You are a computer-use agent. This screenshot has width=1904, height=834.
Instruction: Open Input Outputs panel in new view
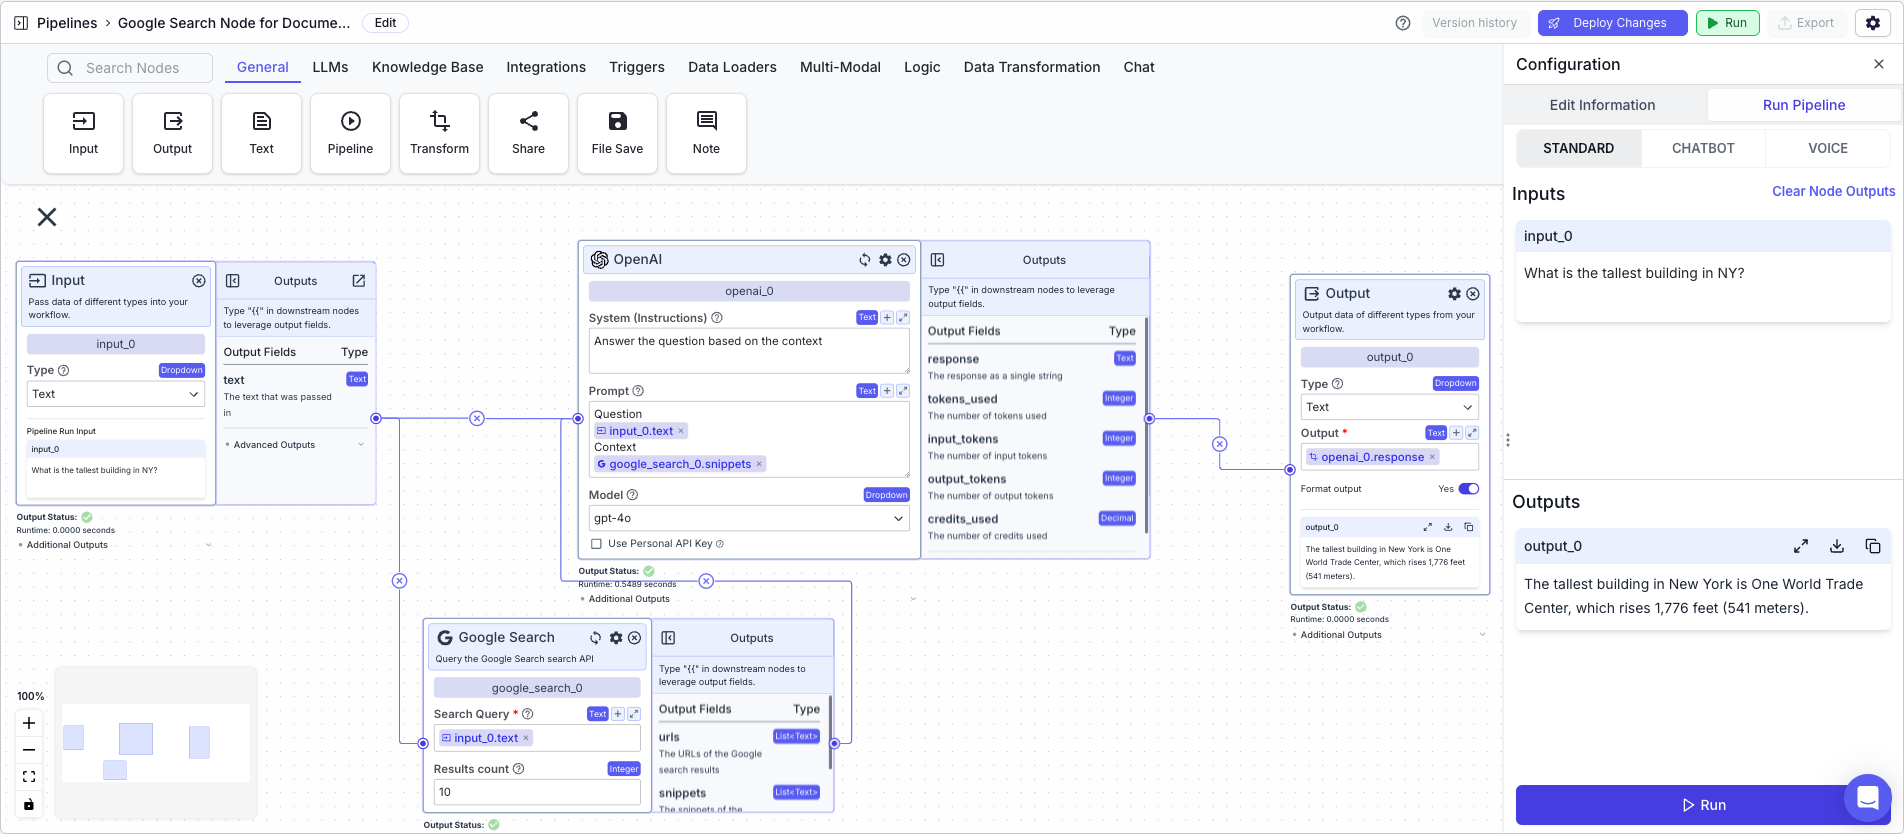[359, 281]
